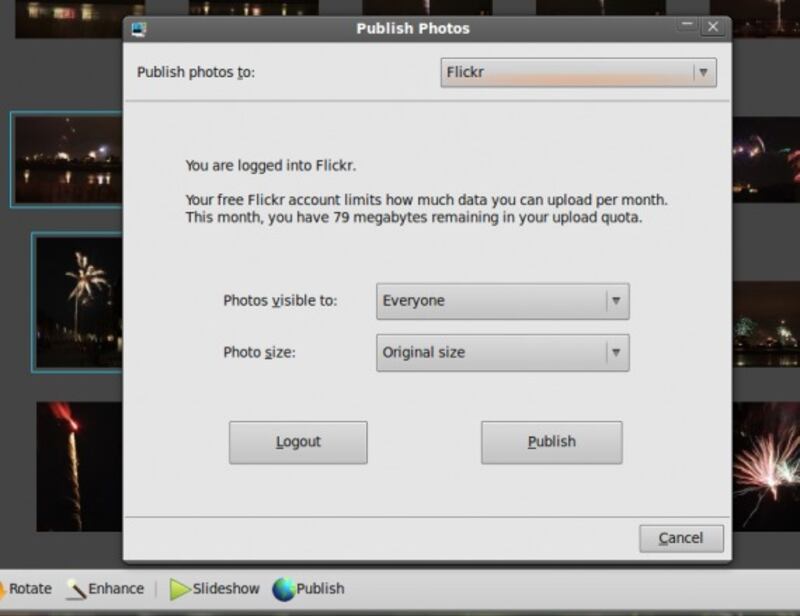Select the Enhance wand tool

tap(76, 590)
